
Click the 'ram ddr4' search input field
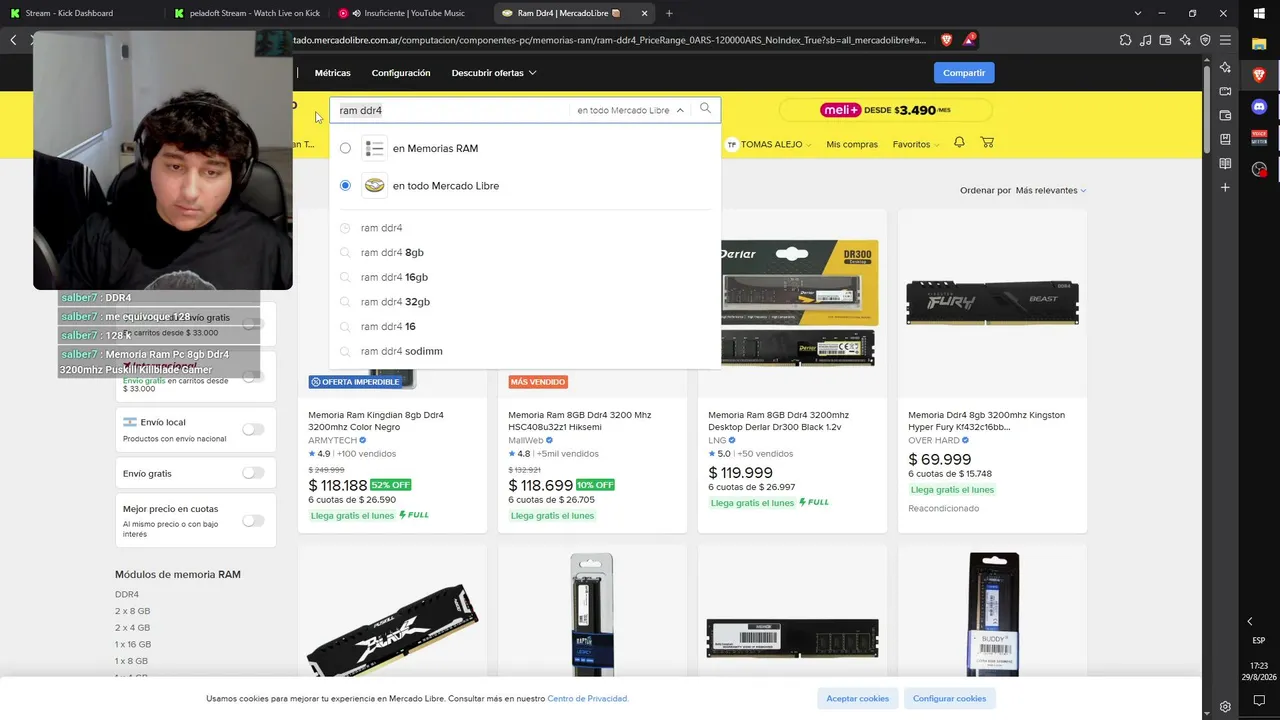click(450, 110)
